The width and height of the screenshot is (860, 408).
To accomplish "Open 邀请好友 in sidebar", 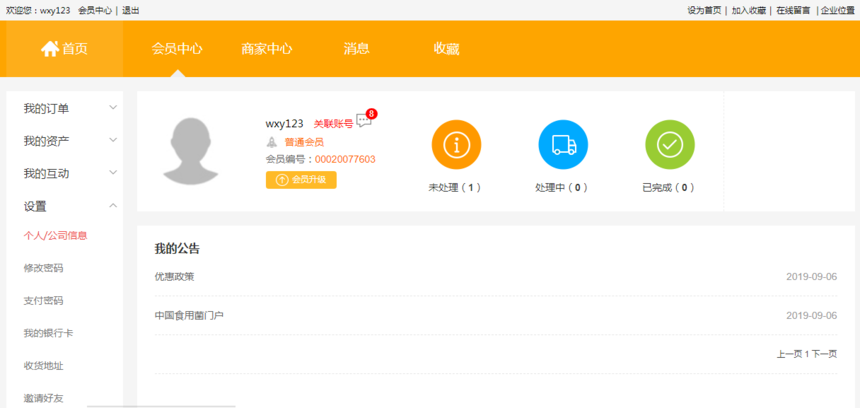I will (x=43, y=398).
